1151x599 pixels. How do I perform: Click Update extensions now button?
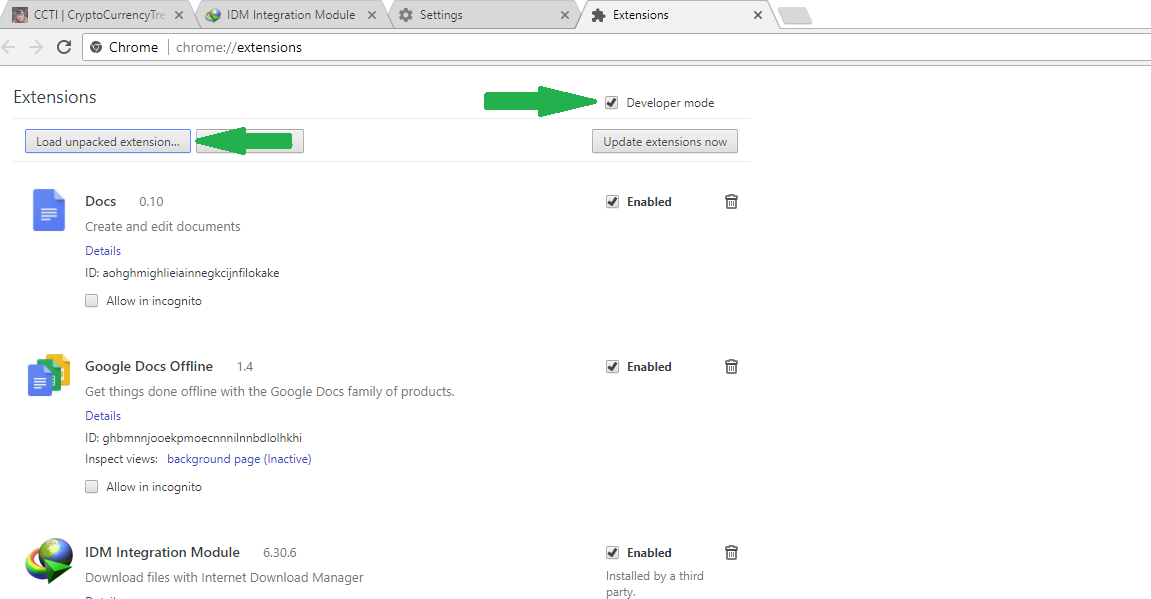coord(665,141)
